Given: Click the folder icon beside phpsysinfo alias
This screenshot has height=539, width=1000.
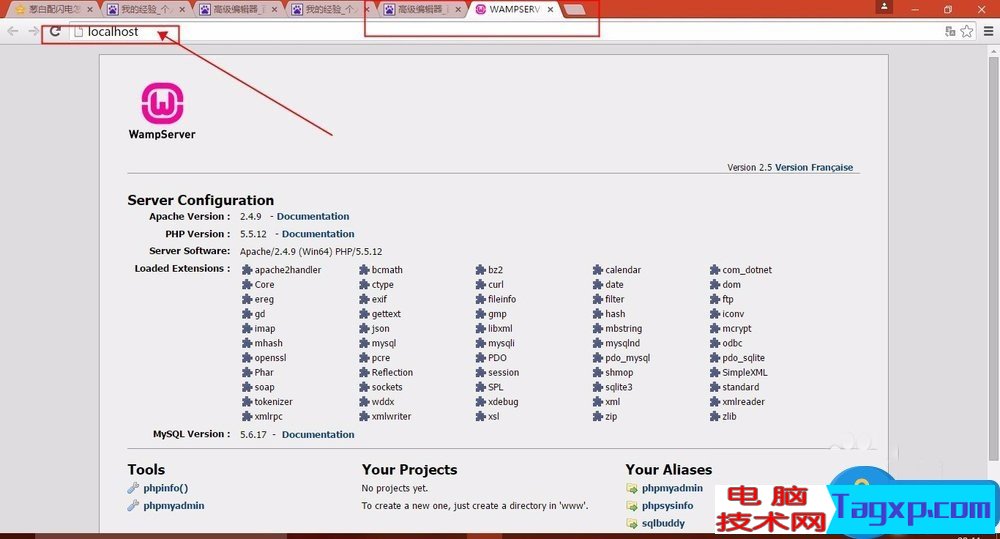Looking at the screenshot, I should point(631,506).
